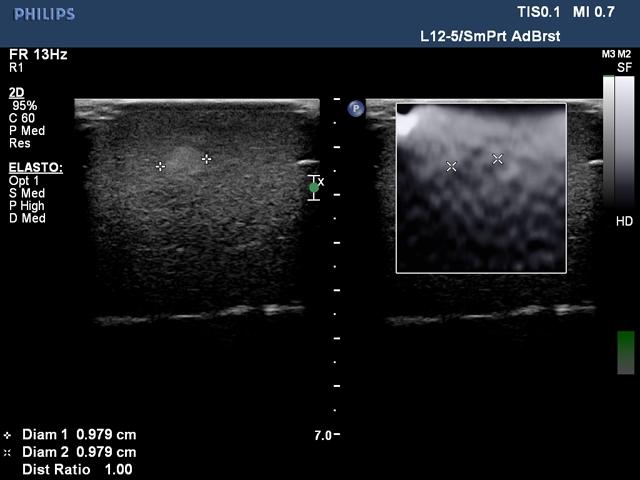
Task: Select the left plus caliper on B-mode image
Action: (x=160, y=166)
